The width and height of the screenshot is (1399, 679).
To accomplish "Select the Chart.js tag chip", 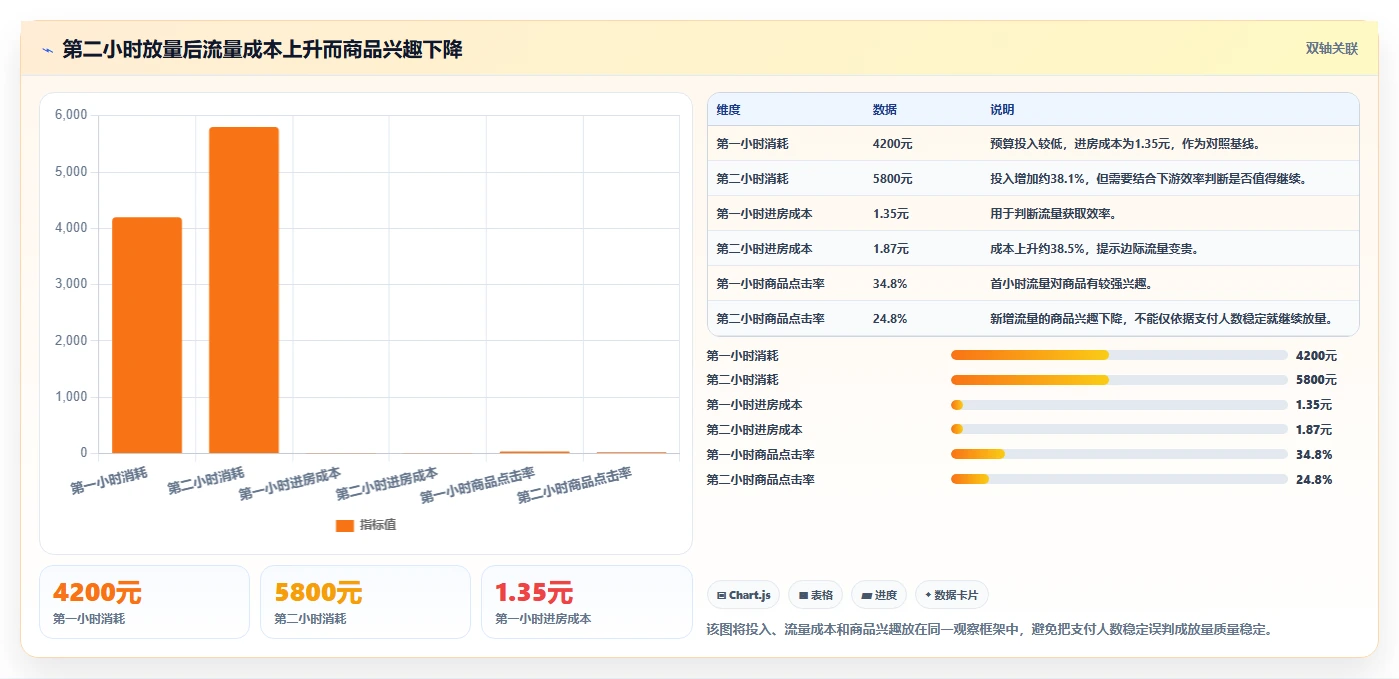I will point(744,595).
